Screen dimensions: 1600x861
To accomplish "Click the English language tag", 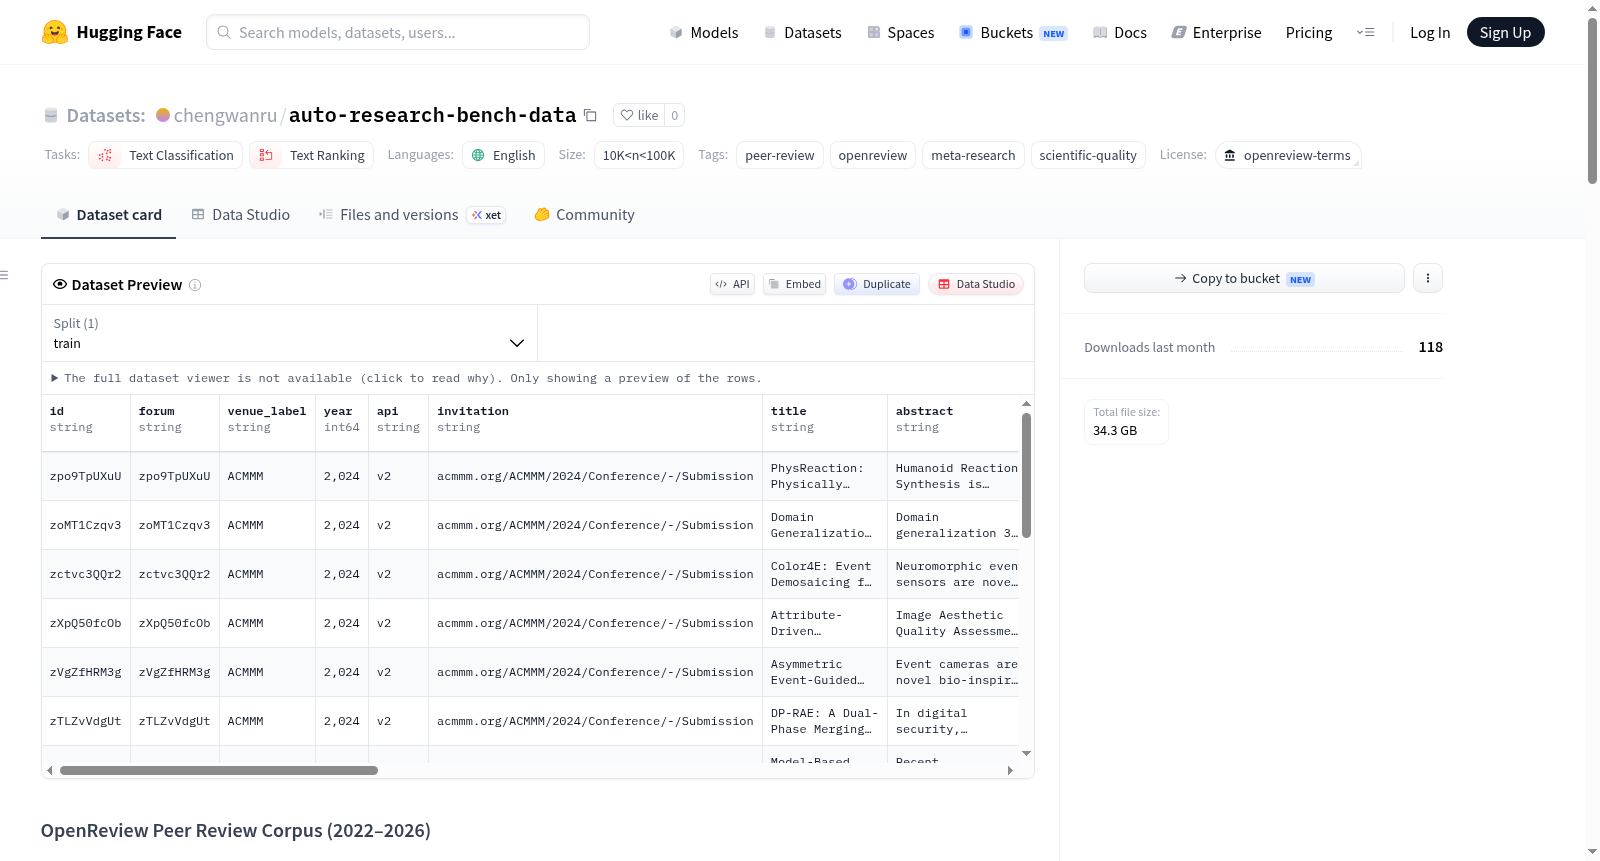I will click(x=504, y=155).
